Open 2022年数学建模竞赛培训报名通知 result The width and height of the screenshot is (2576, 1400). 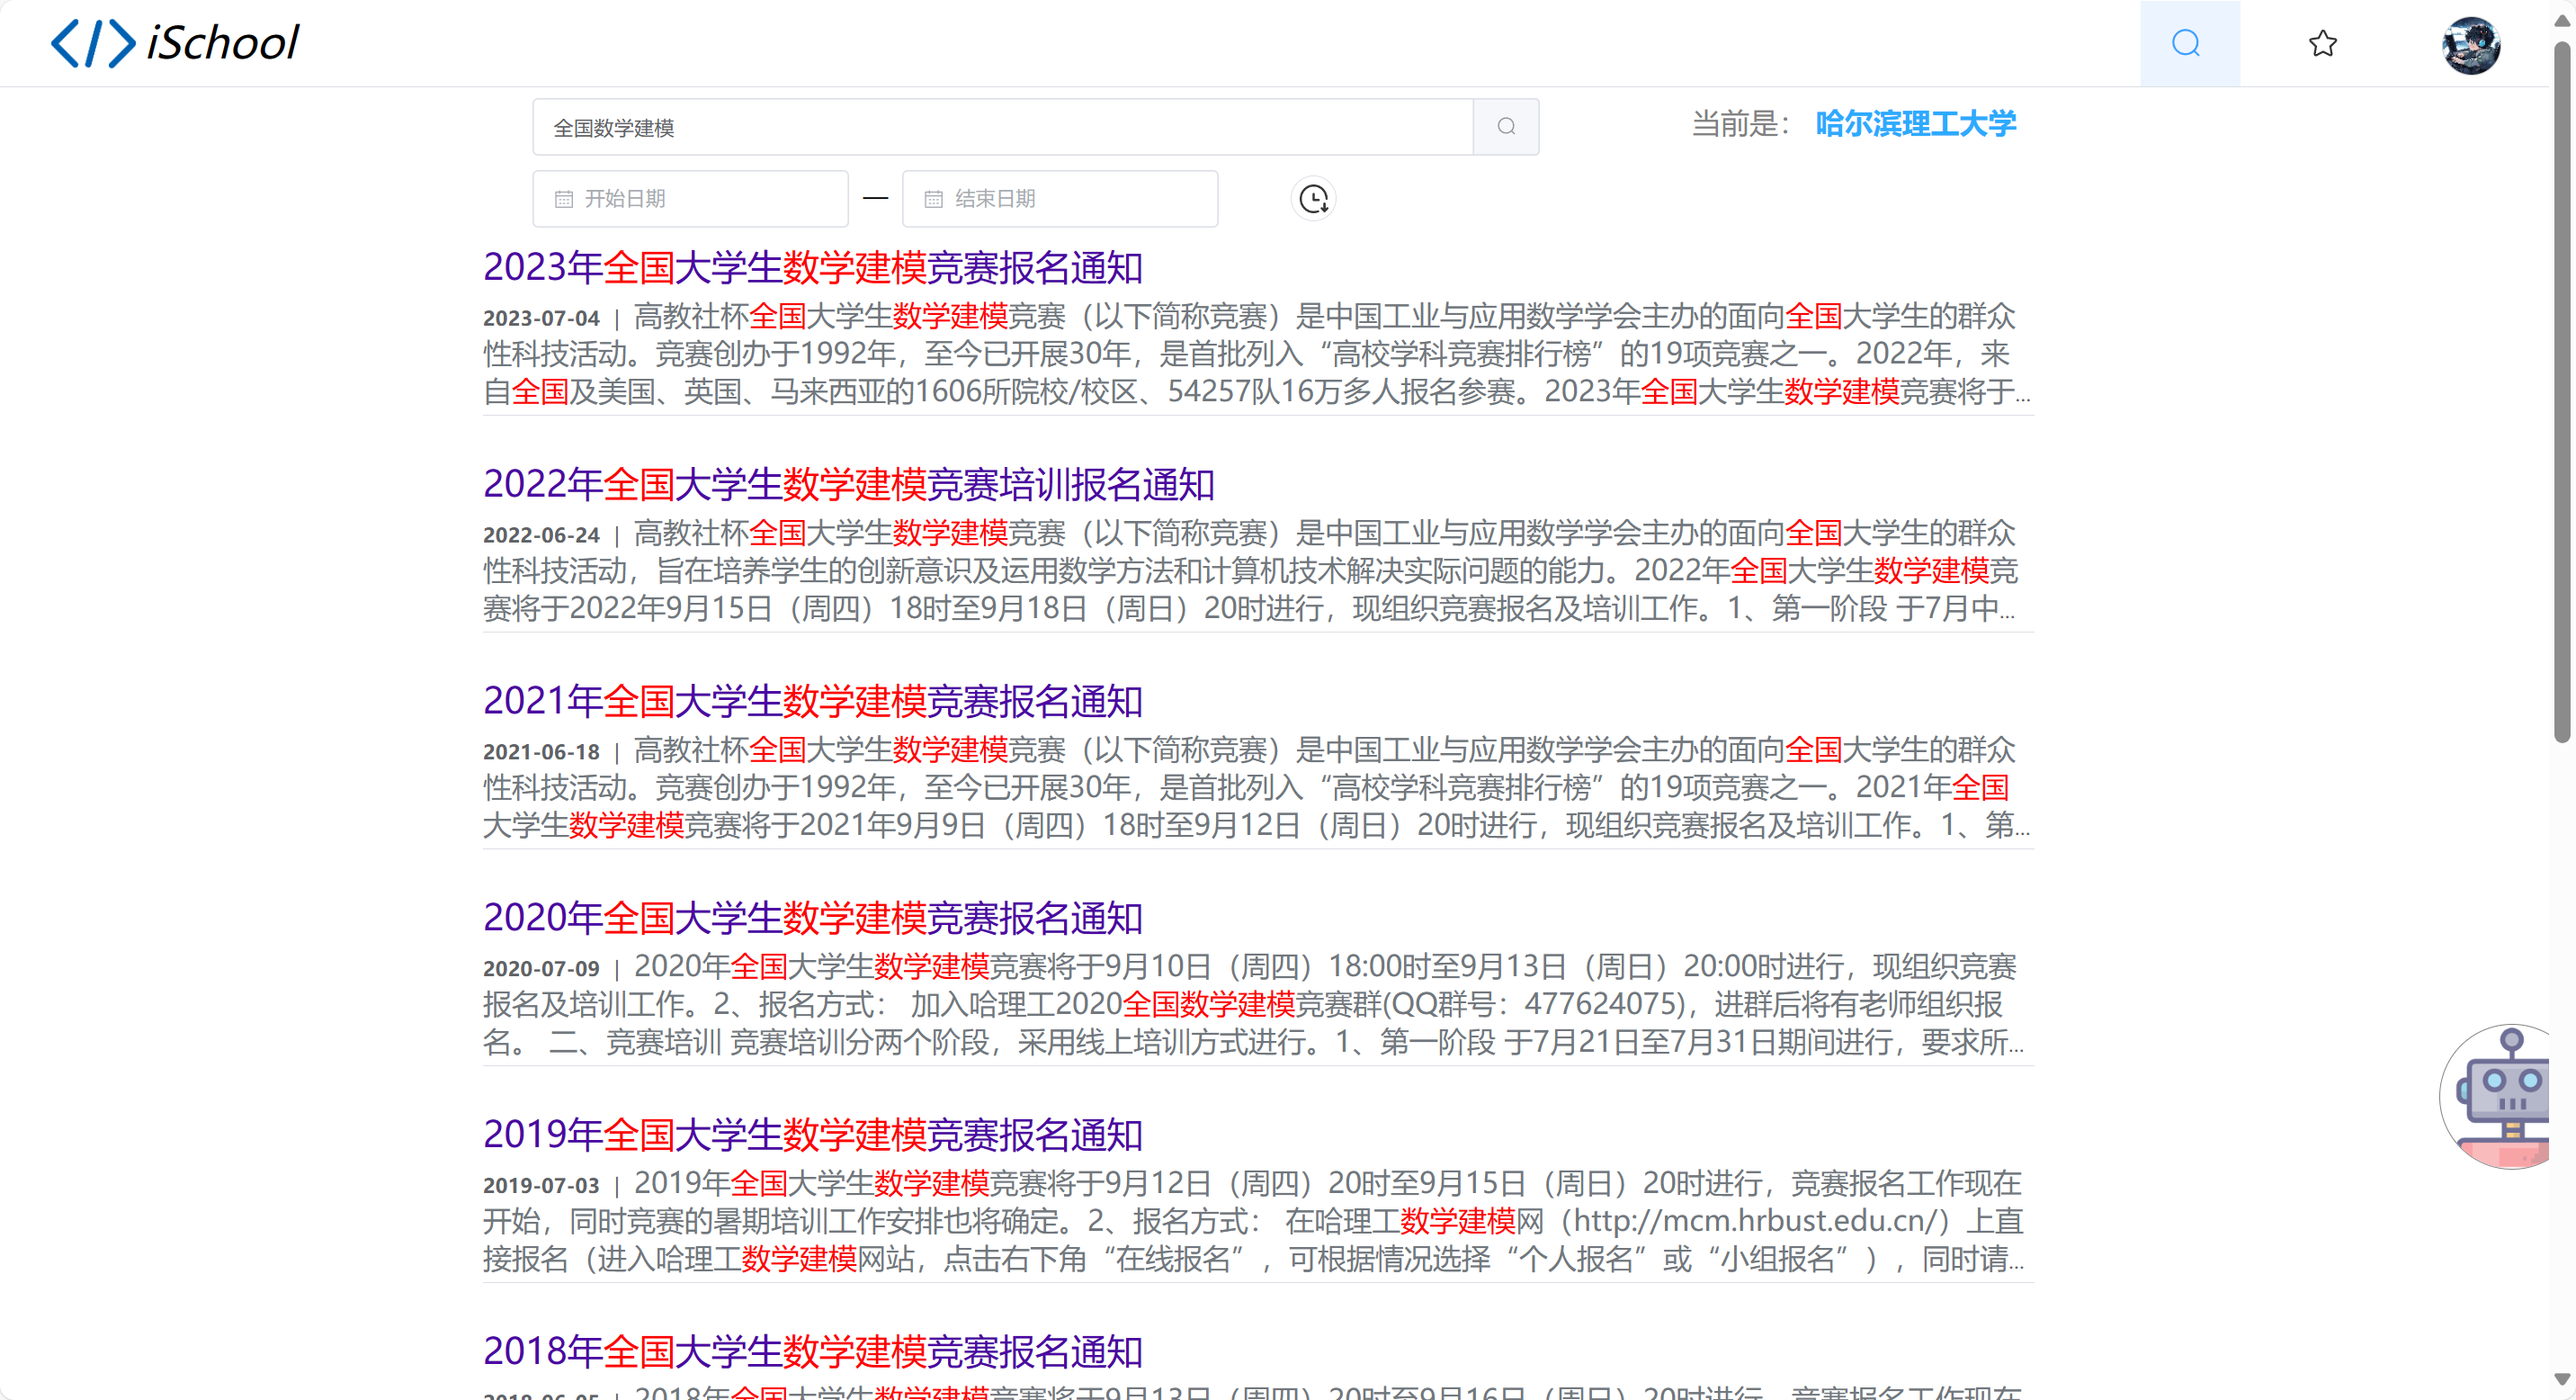click(848, 484)
